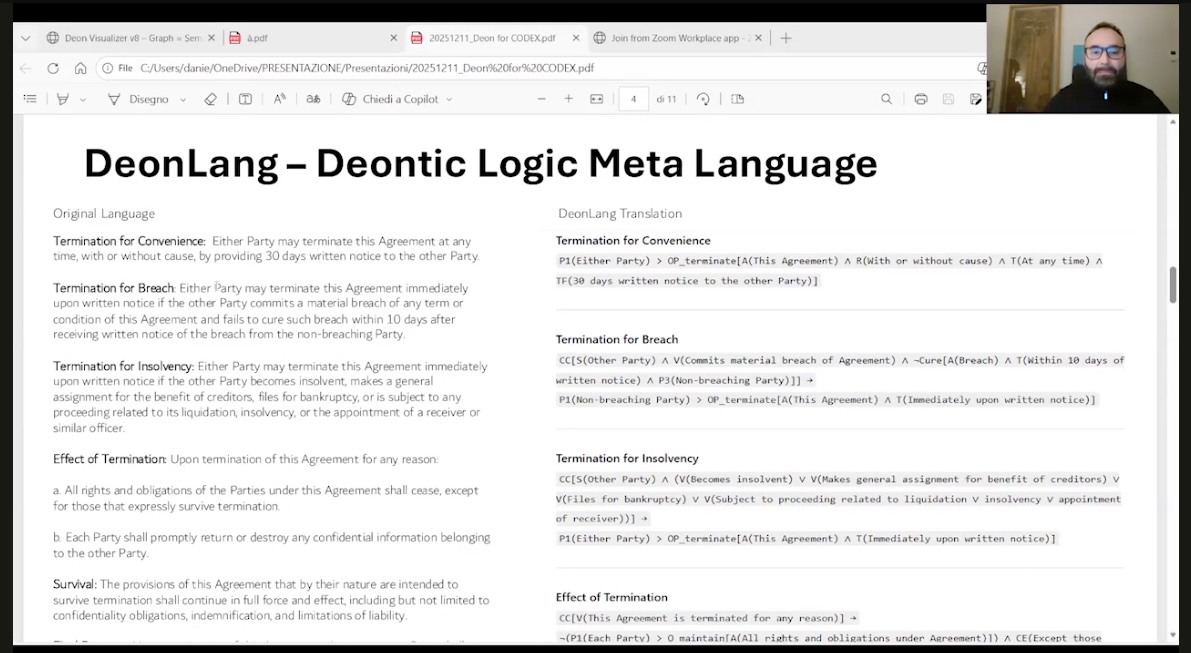Screen dimensions: 1191x653
Task: Select the highlighter tool icon
Action: point(63,99)
